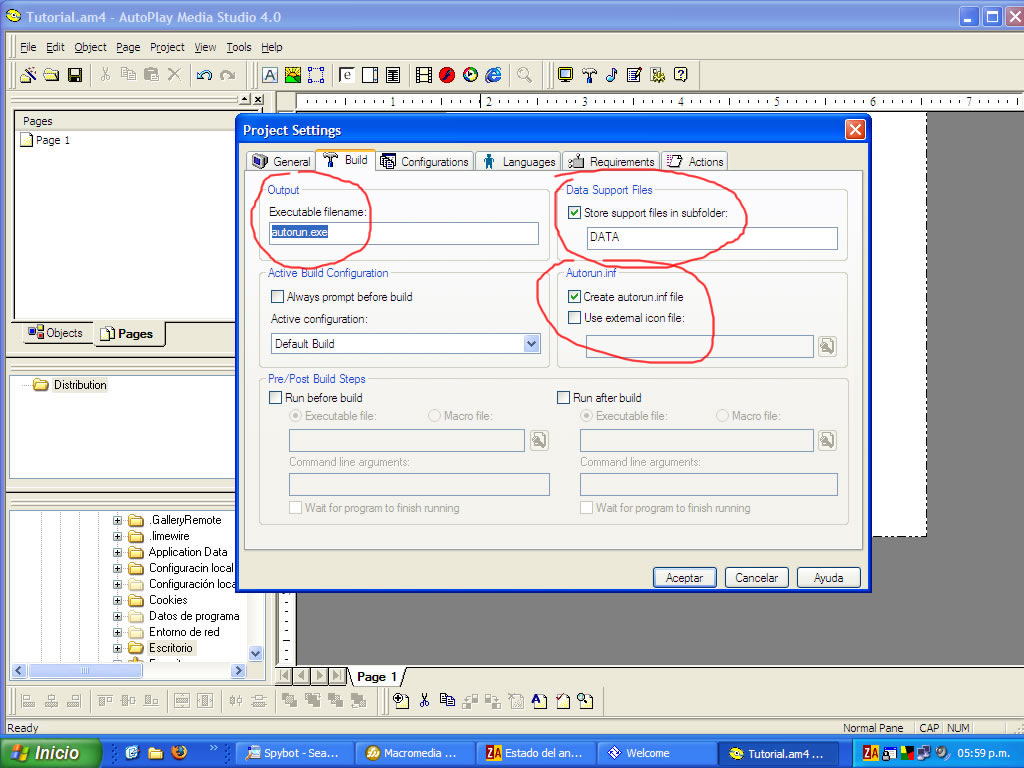
Task: Enable the Run before build checkbox
Action: [276, 398]
